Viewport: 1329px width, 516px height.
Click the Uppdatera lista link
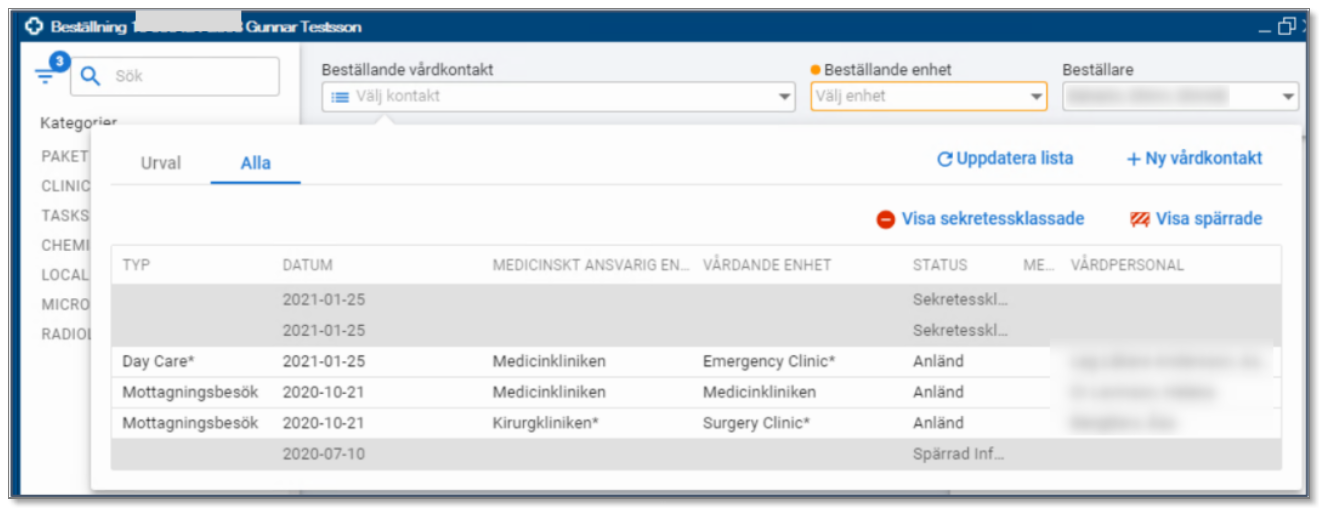coord(1014,158)
